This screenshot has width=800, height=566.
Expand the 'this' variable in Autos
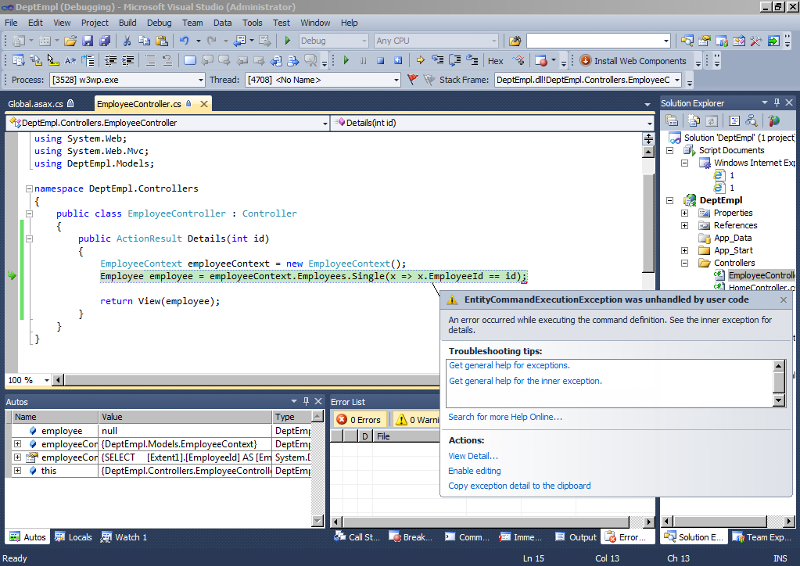[x=17, y=470]
